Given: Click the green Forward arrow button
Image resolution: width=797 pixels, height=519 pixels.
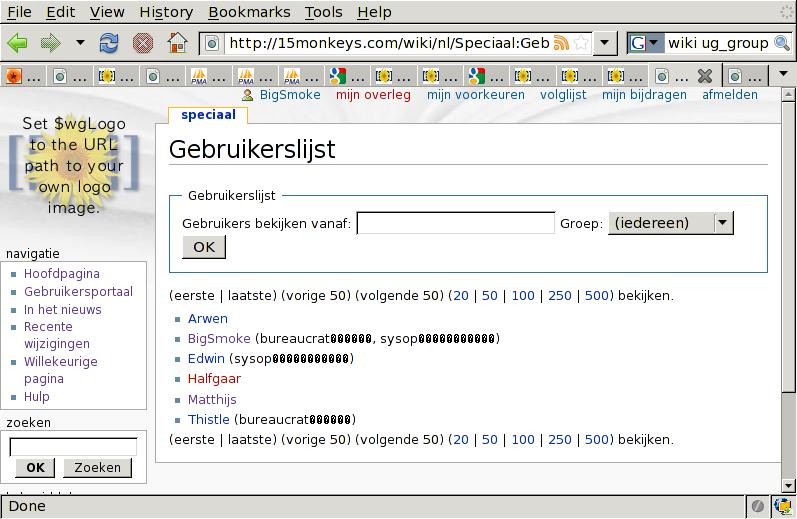Looking at the screenshot, I should pyautogui.click(x=50, y=43).
